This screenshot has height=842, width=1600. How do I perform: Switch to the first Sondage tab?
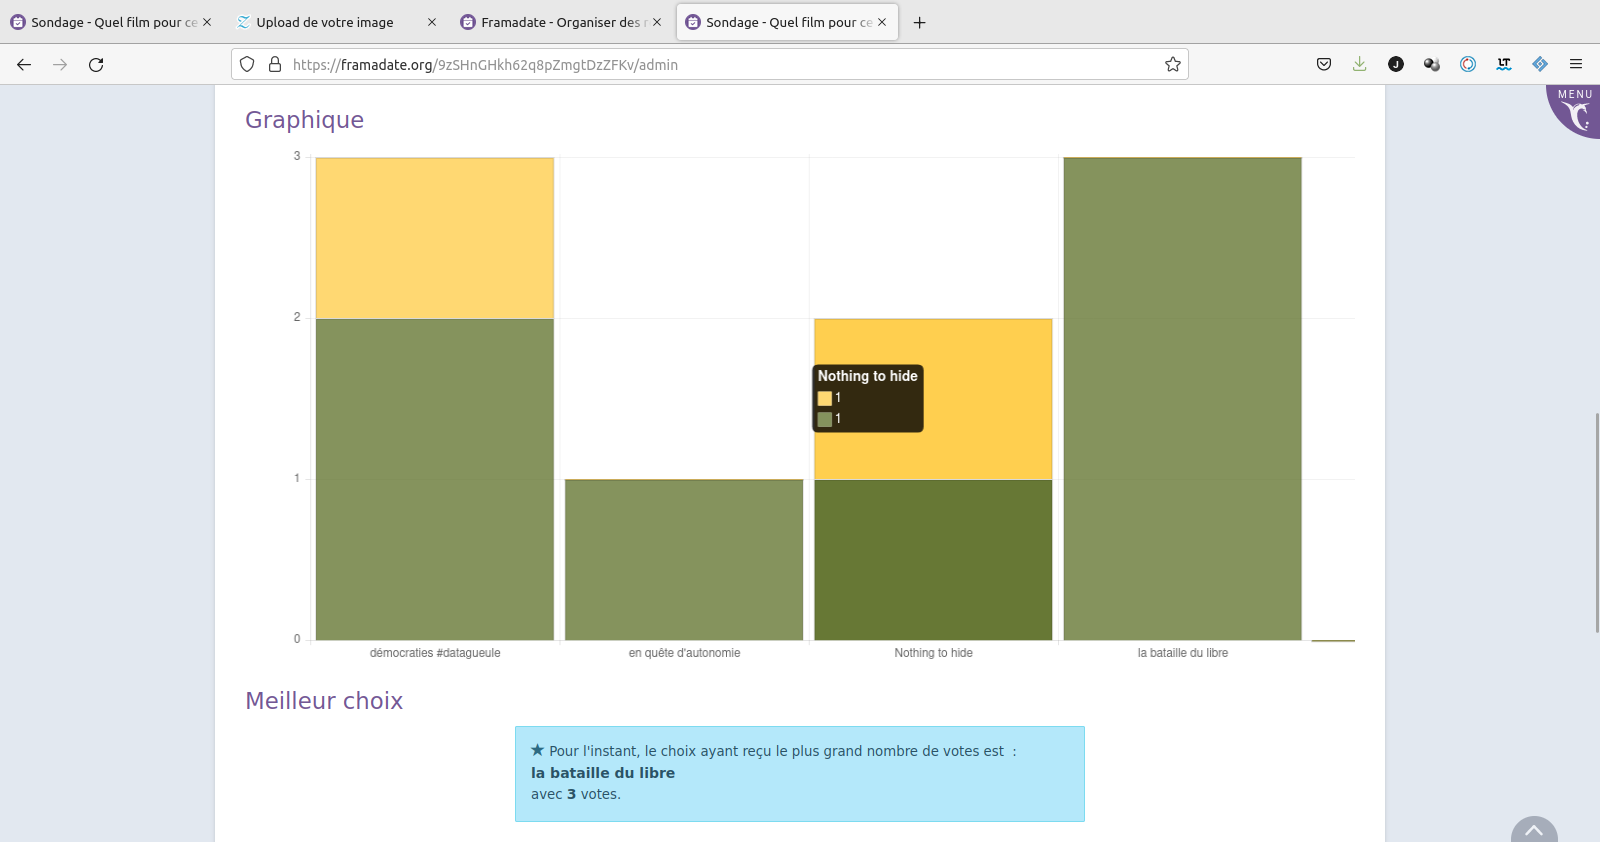tap(110, 22)
